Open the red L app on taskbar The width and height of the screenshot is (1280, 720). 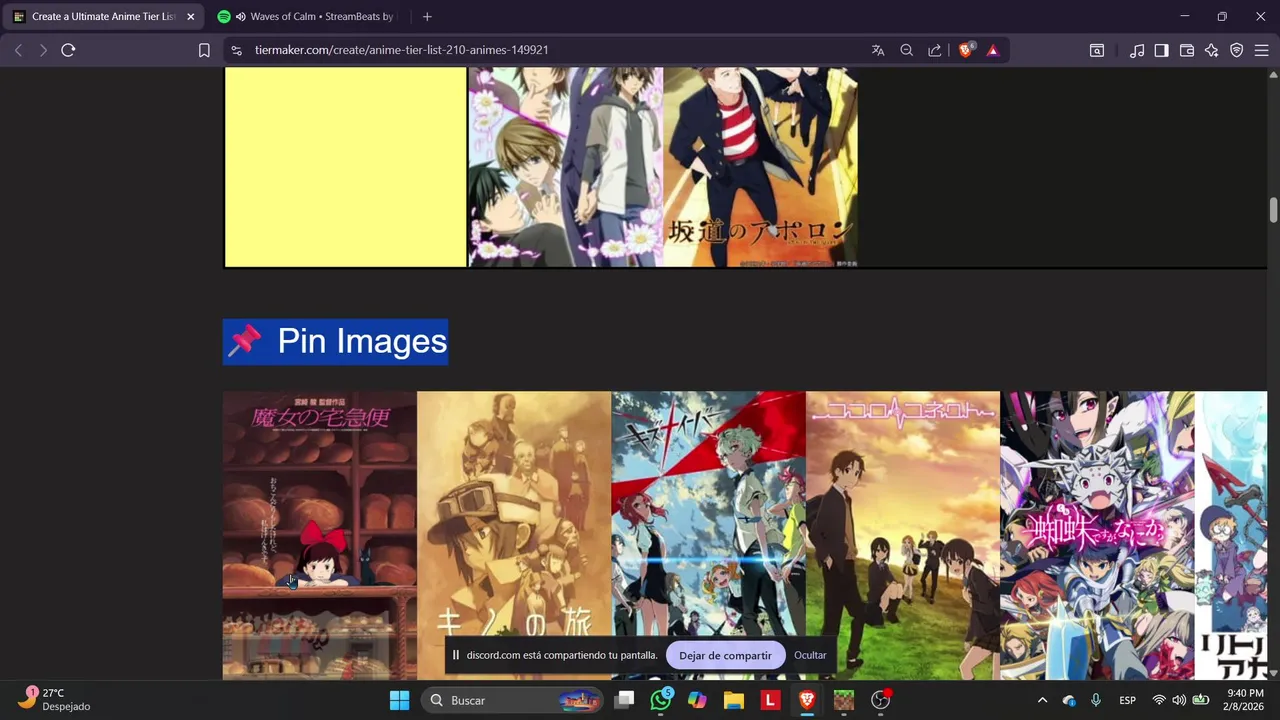click(770, 700)
